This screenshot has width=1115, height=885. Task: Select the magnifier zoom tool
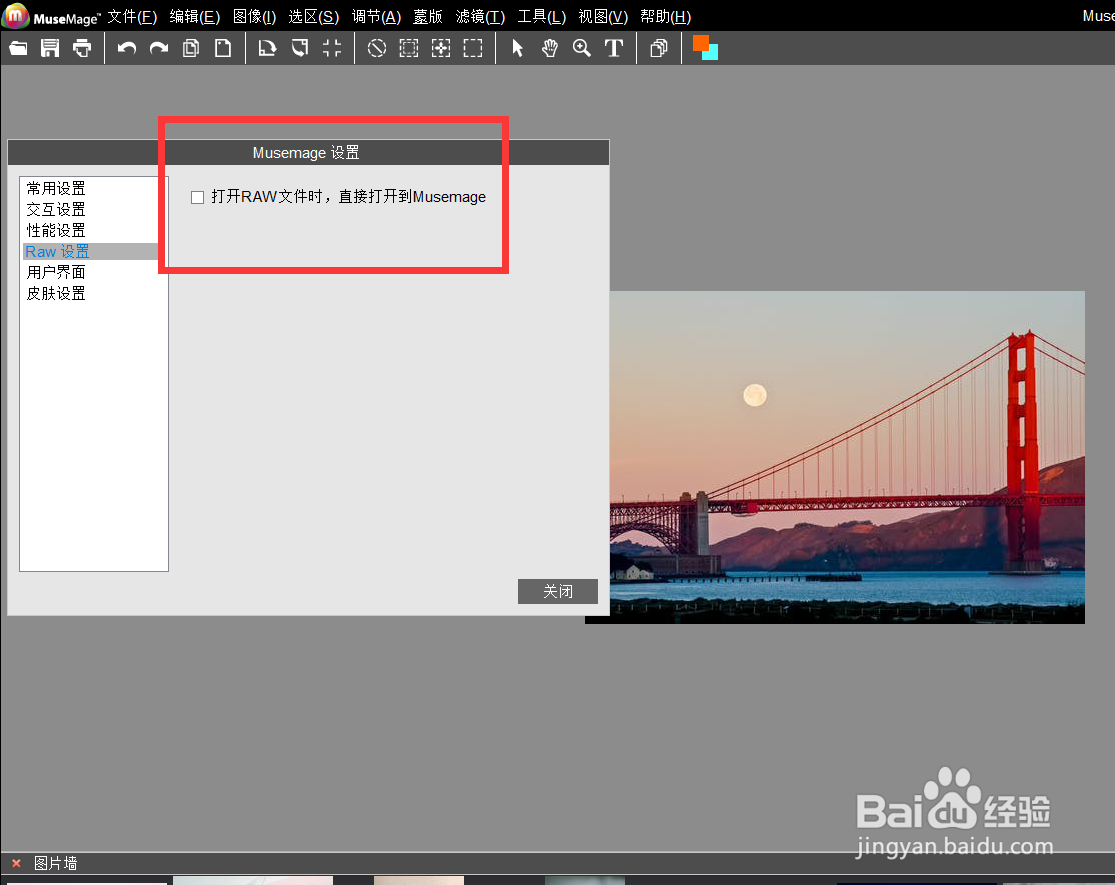click(x=582, y=48)
